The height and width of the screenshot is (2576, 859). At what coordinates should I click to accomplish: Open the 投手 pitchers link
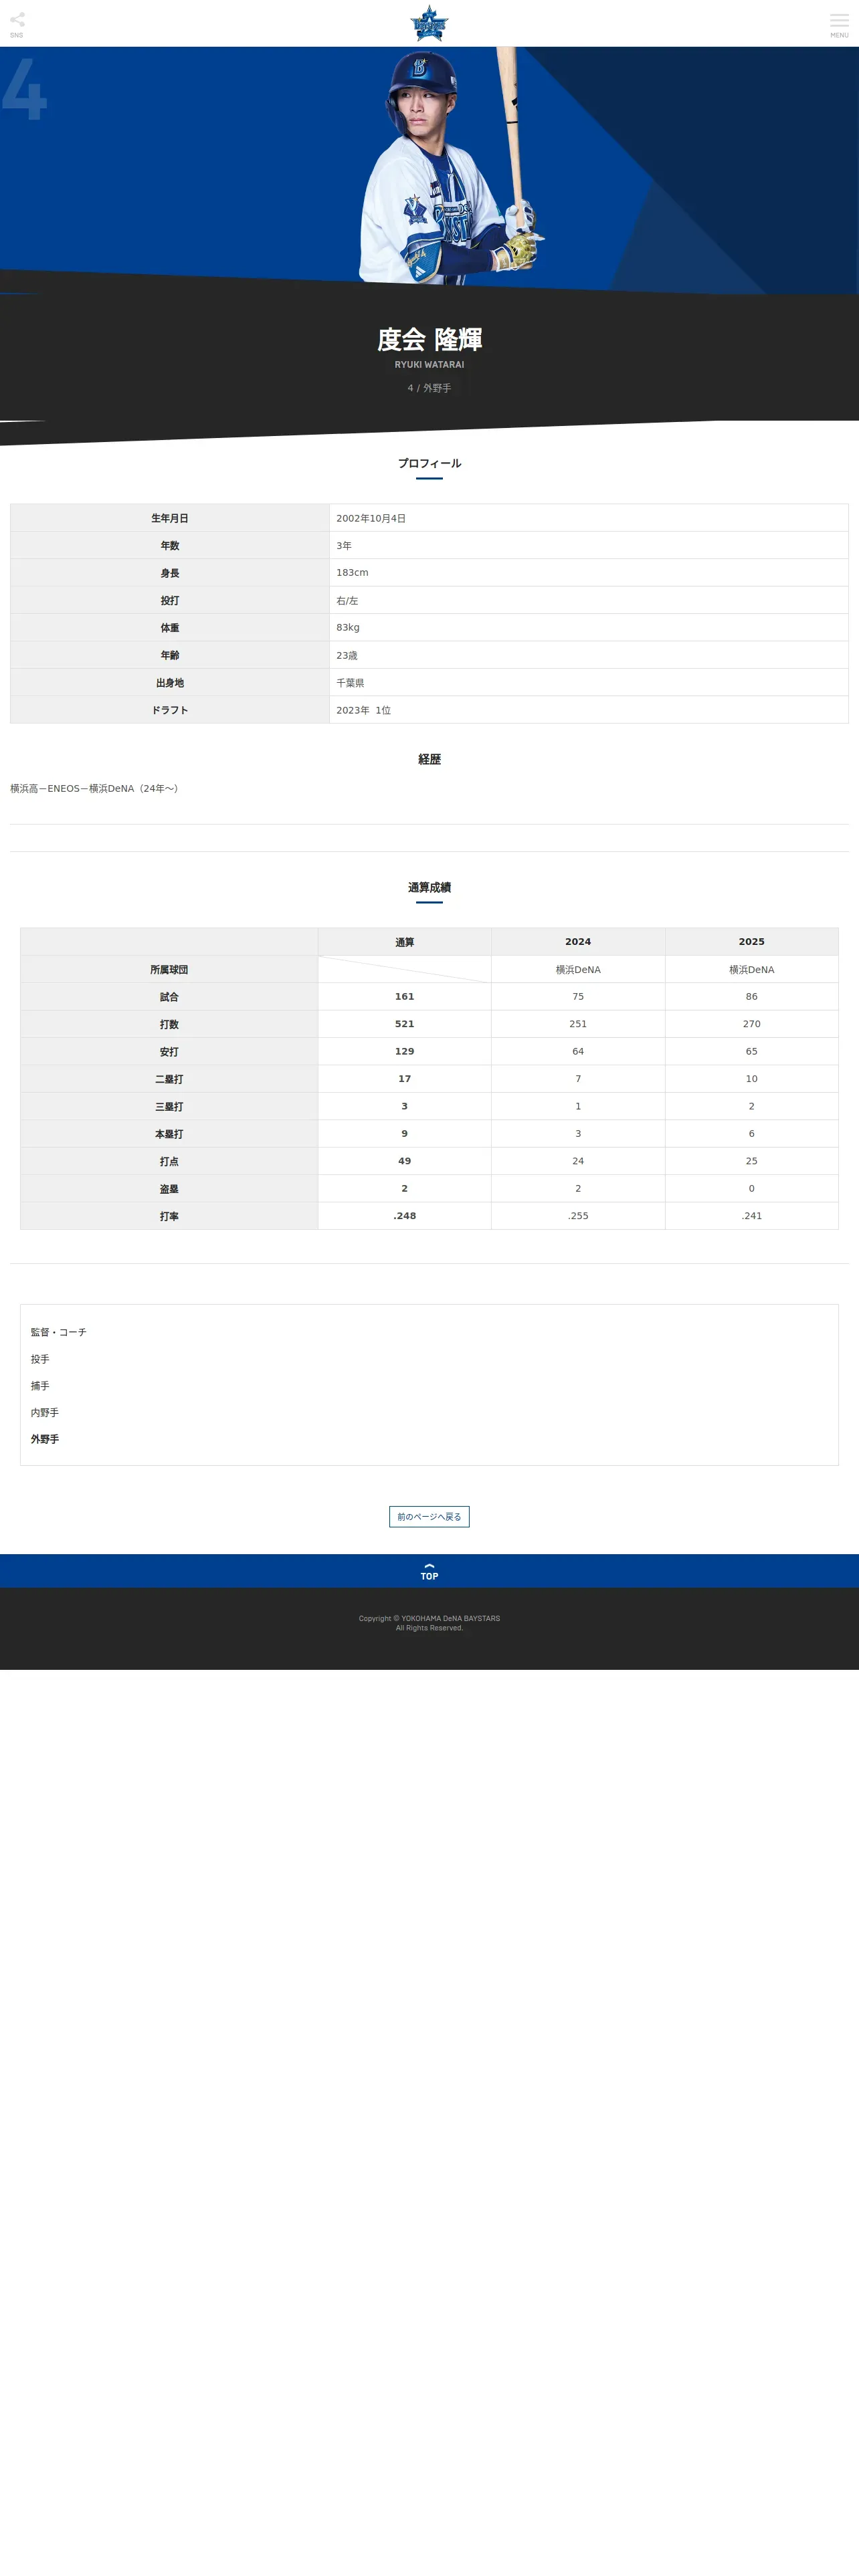tap(40, 1359)
